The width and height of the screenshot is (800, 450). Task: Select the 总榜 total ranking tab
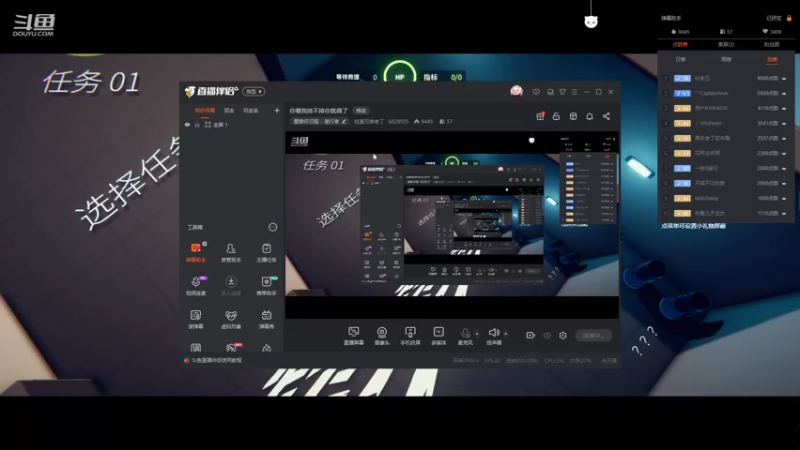pyautogui.click(x=772, y=60)
